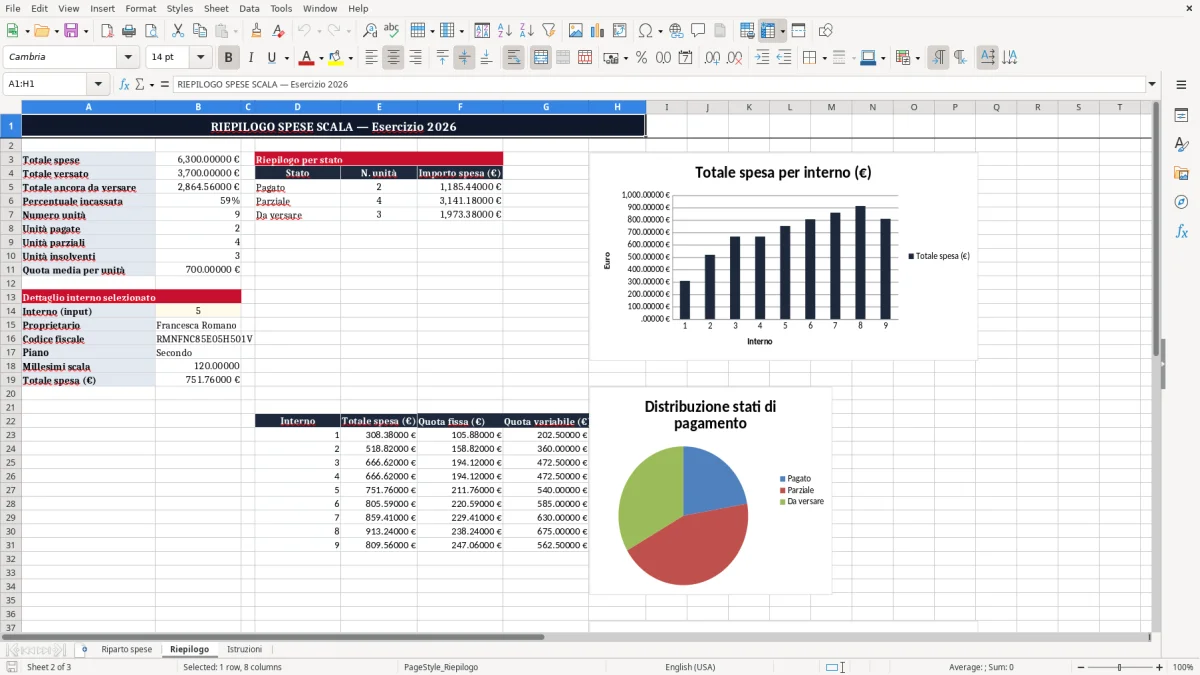Apply the yellow background color swatch
This screenshot has width=1200, height=675.
pos(335,58)
